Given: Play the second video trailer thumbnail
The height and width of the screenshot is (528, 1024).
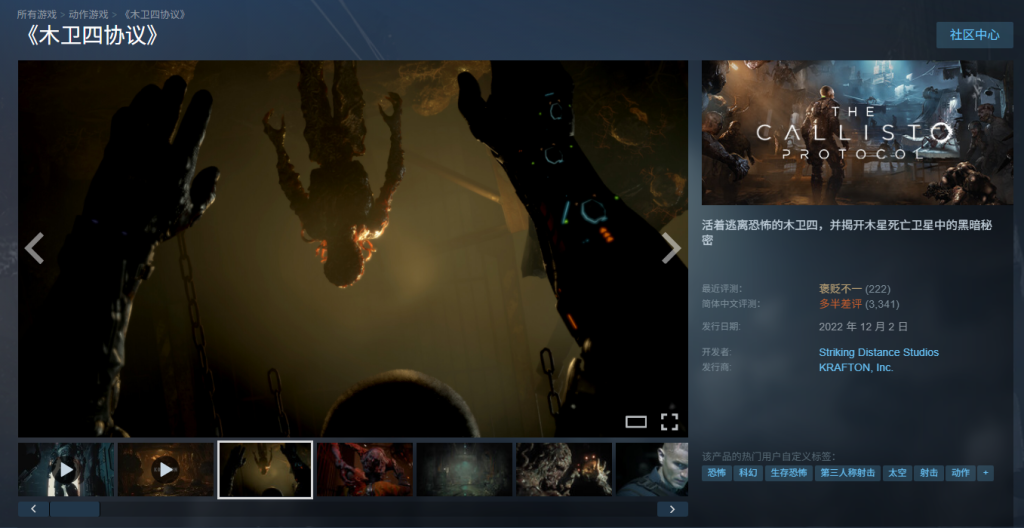Looking at the screenshot, I should click(165, 469).
